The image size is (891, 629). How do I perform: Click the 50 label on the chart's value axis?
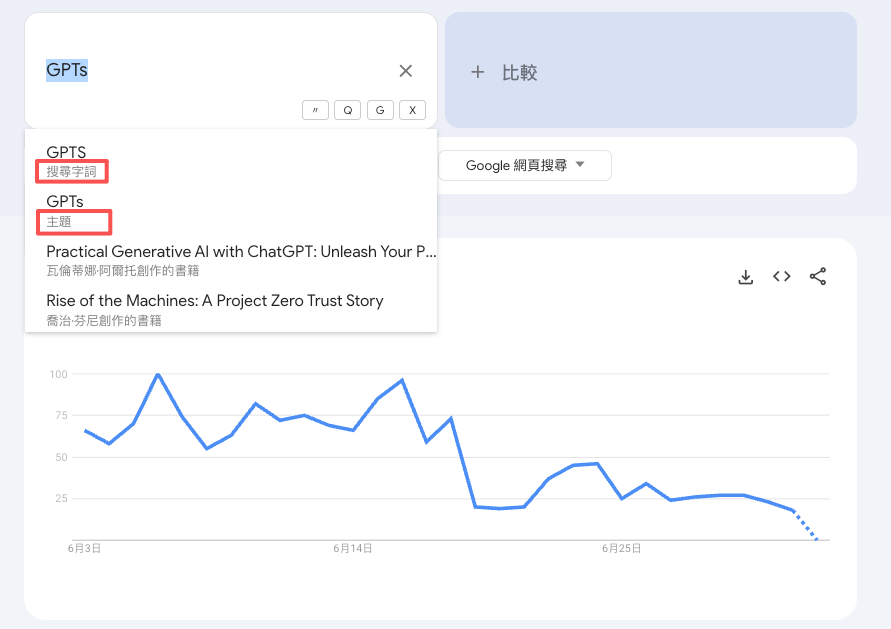click(x=61, y=457)
